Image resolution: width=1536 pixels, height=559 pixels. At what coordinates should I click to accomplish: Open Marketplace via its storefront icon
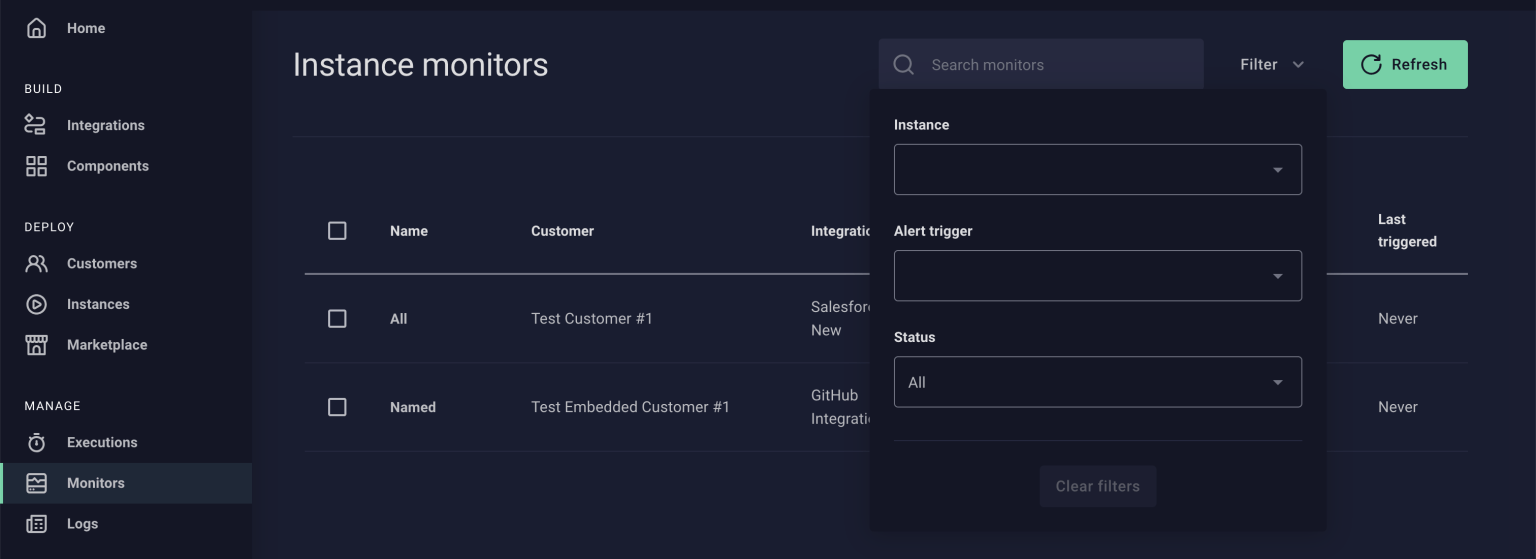pyautogui.click(x=36, y=345)
